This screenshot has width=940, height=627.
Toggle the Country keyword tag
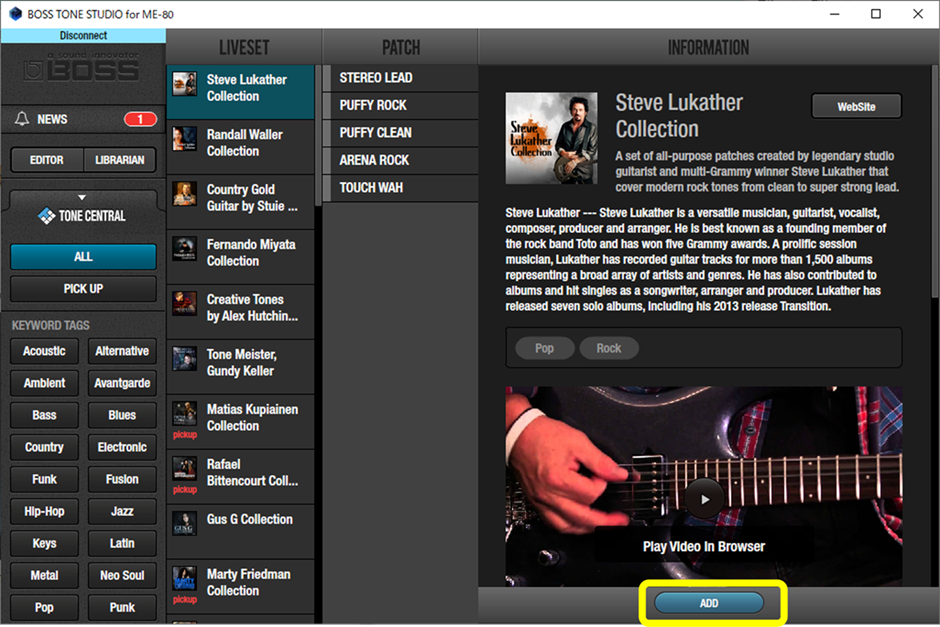pyautogui.click(x=44, y=447)
